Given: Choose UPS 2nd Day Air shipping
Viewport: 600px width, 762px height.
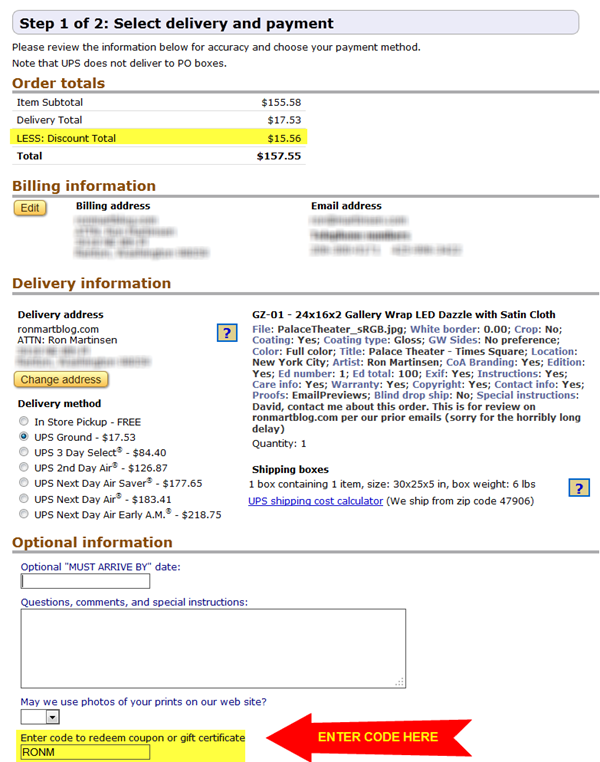Looking at the screenshot, I should tap(25, 468).
